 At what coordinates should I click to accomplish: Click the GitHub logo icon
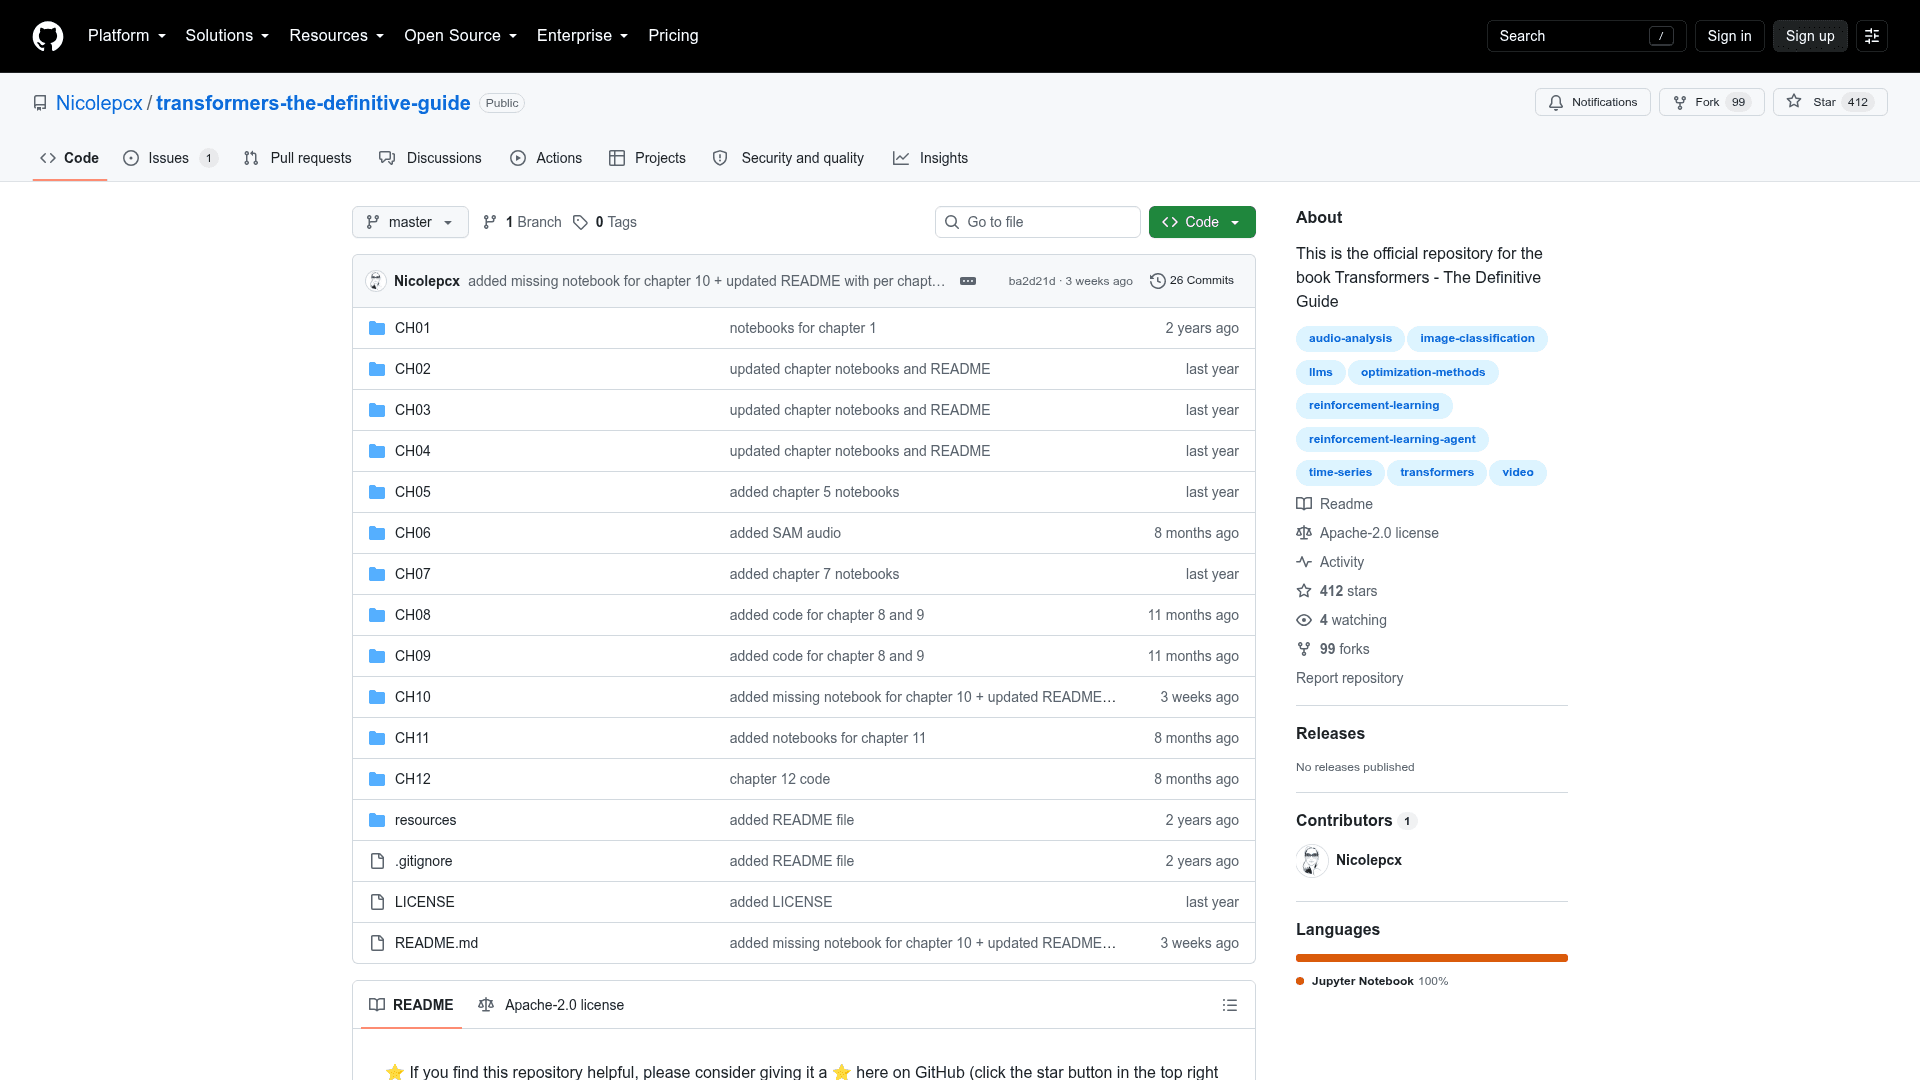[x=48, y=36]
